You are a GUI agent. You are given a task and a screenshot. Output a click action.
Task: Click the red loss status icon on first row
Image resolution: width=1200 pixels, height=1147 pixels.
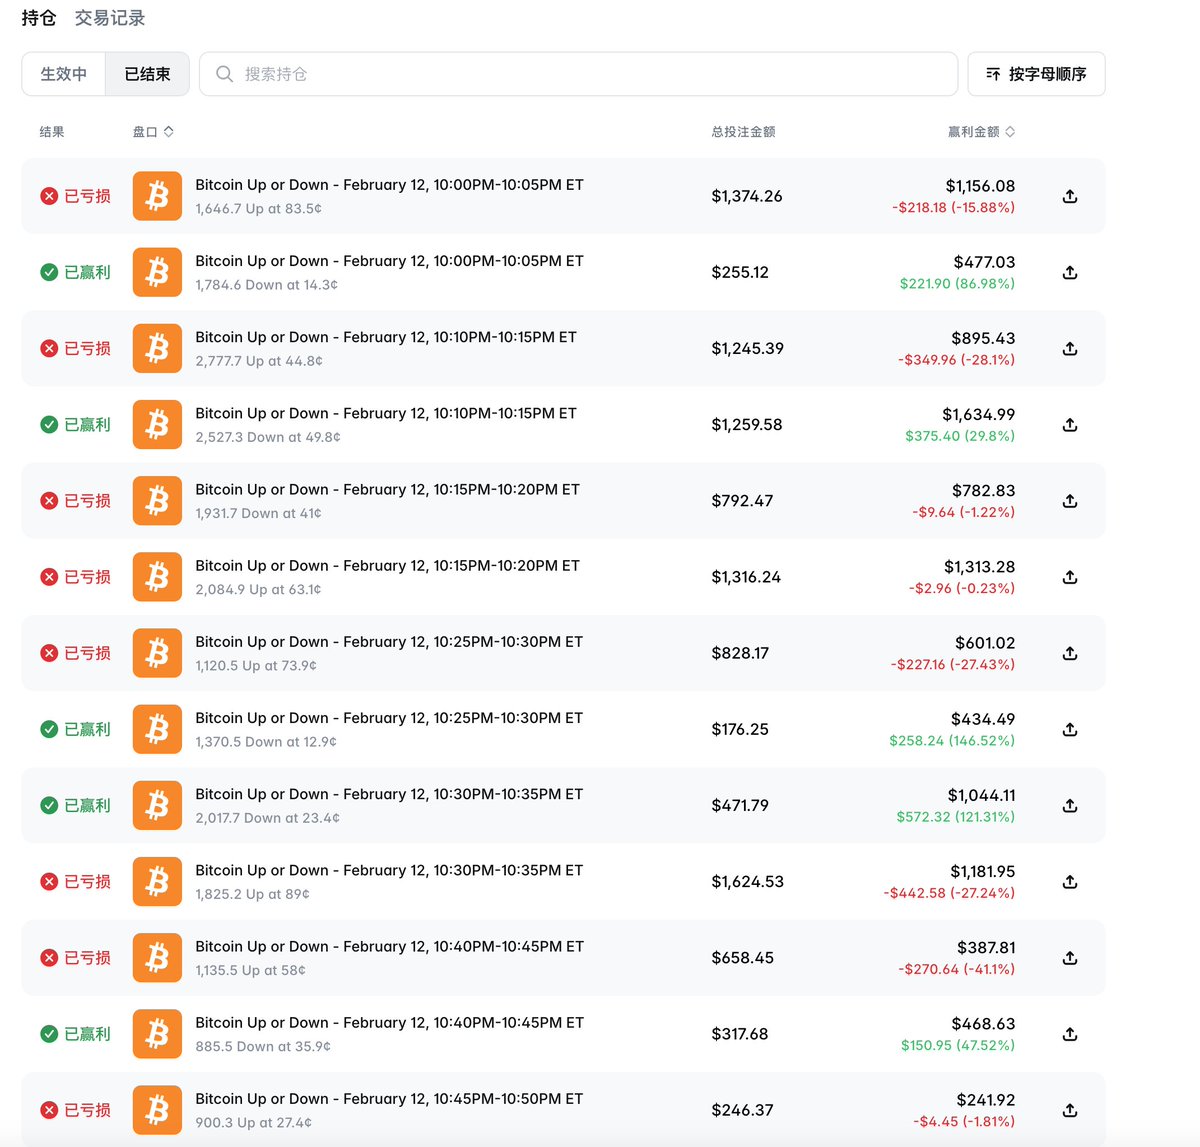pos(49,196)
